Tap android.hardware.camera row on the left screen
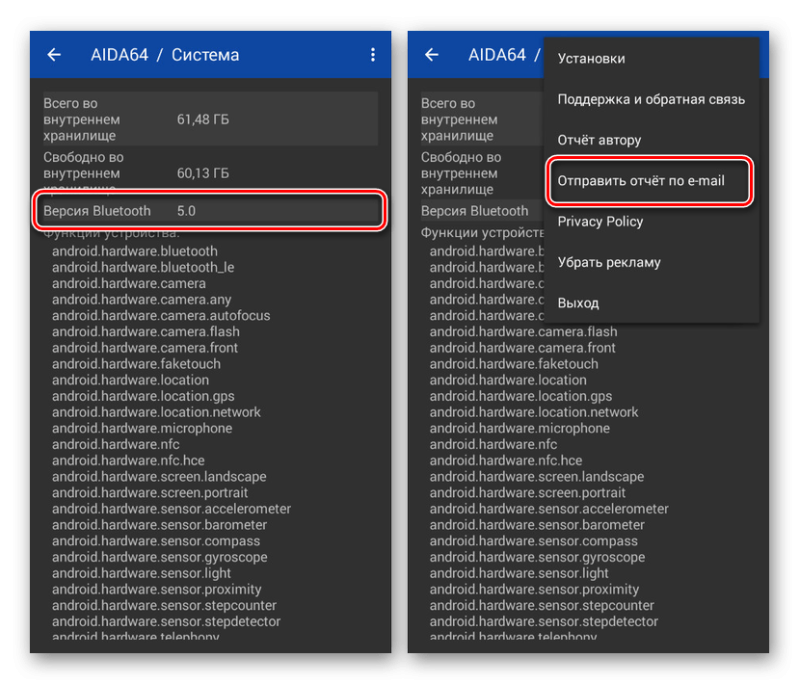 (129, 283)
